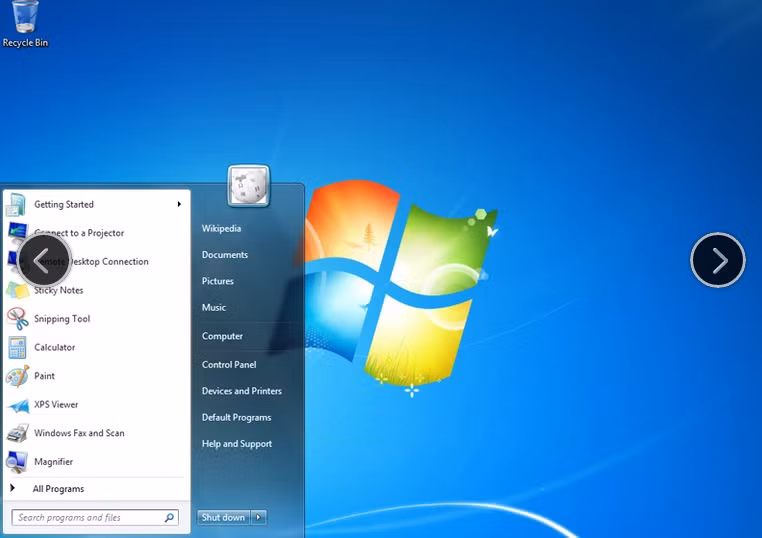Select Windows Fax and Scan label
Image resolution: width=762 pixels, height=538 pixels.
79,433
